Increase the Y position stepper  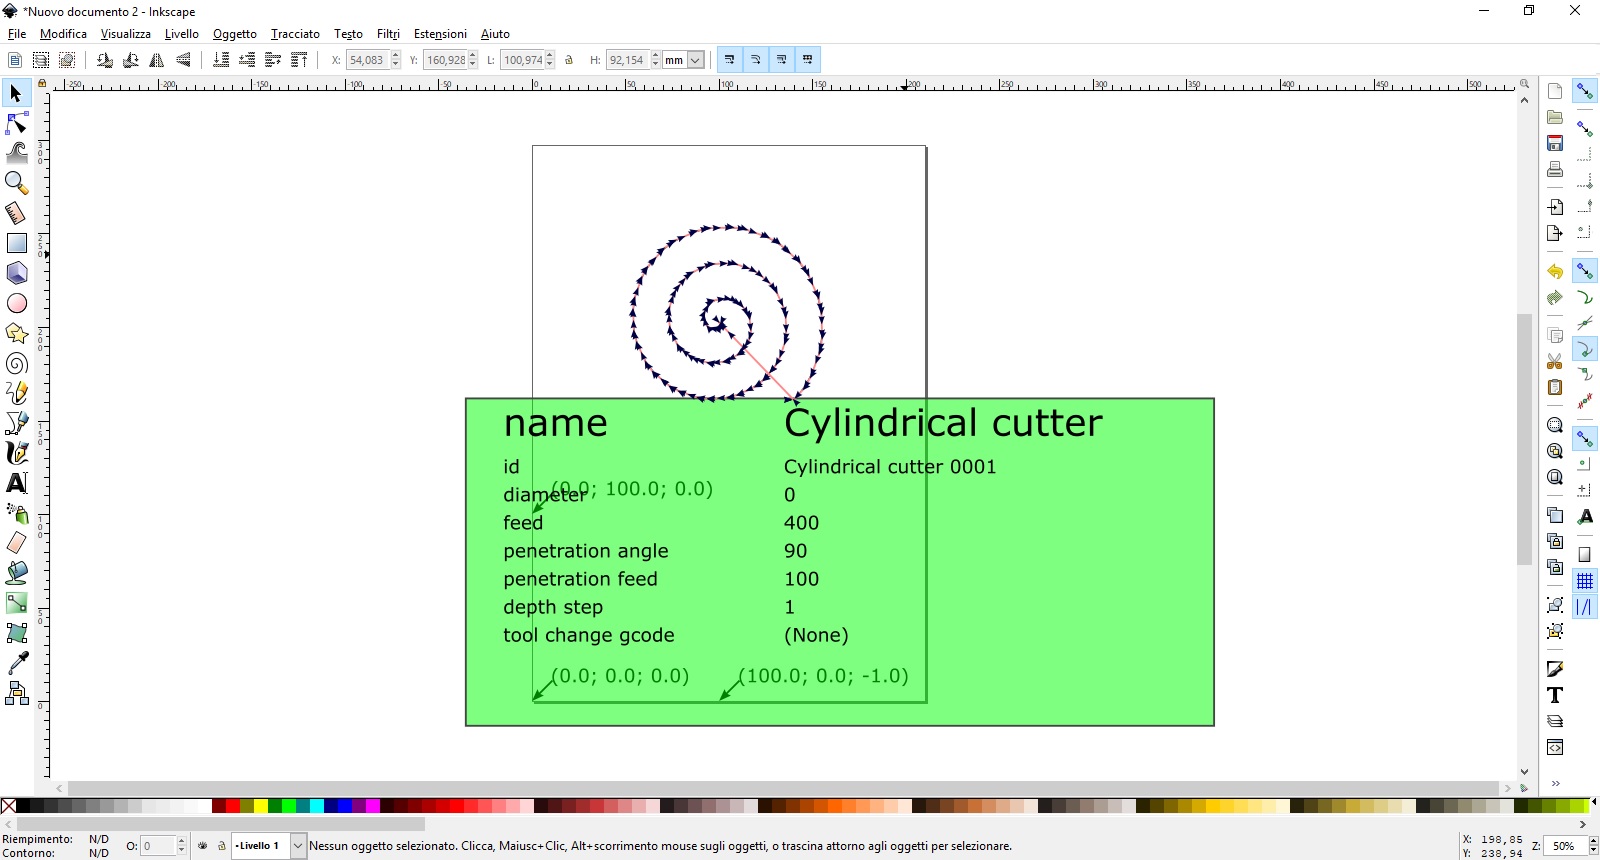coord(473,56)
